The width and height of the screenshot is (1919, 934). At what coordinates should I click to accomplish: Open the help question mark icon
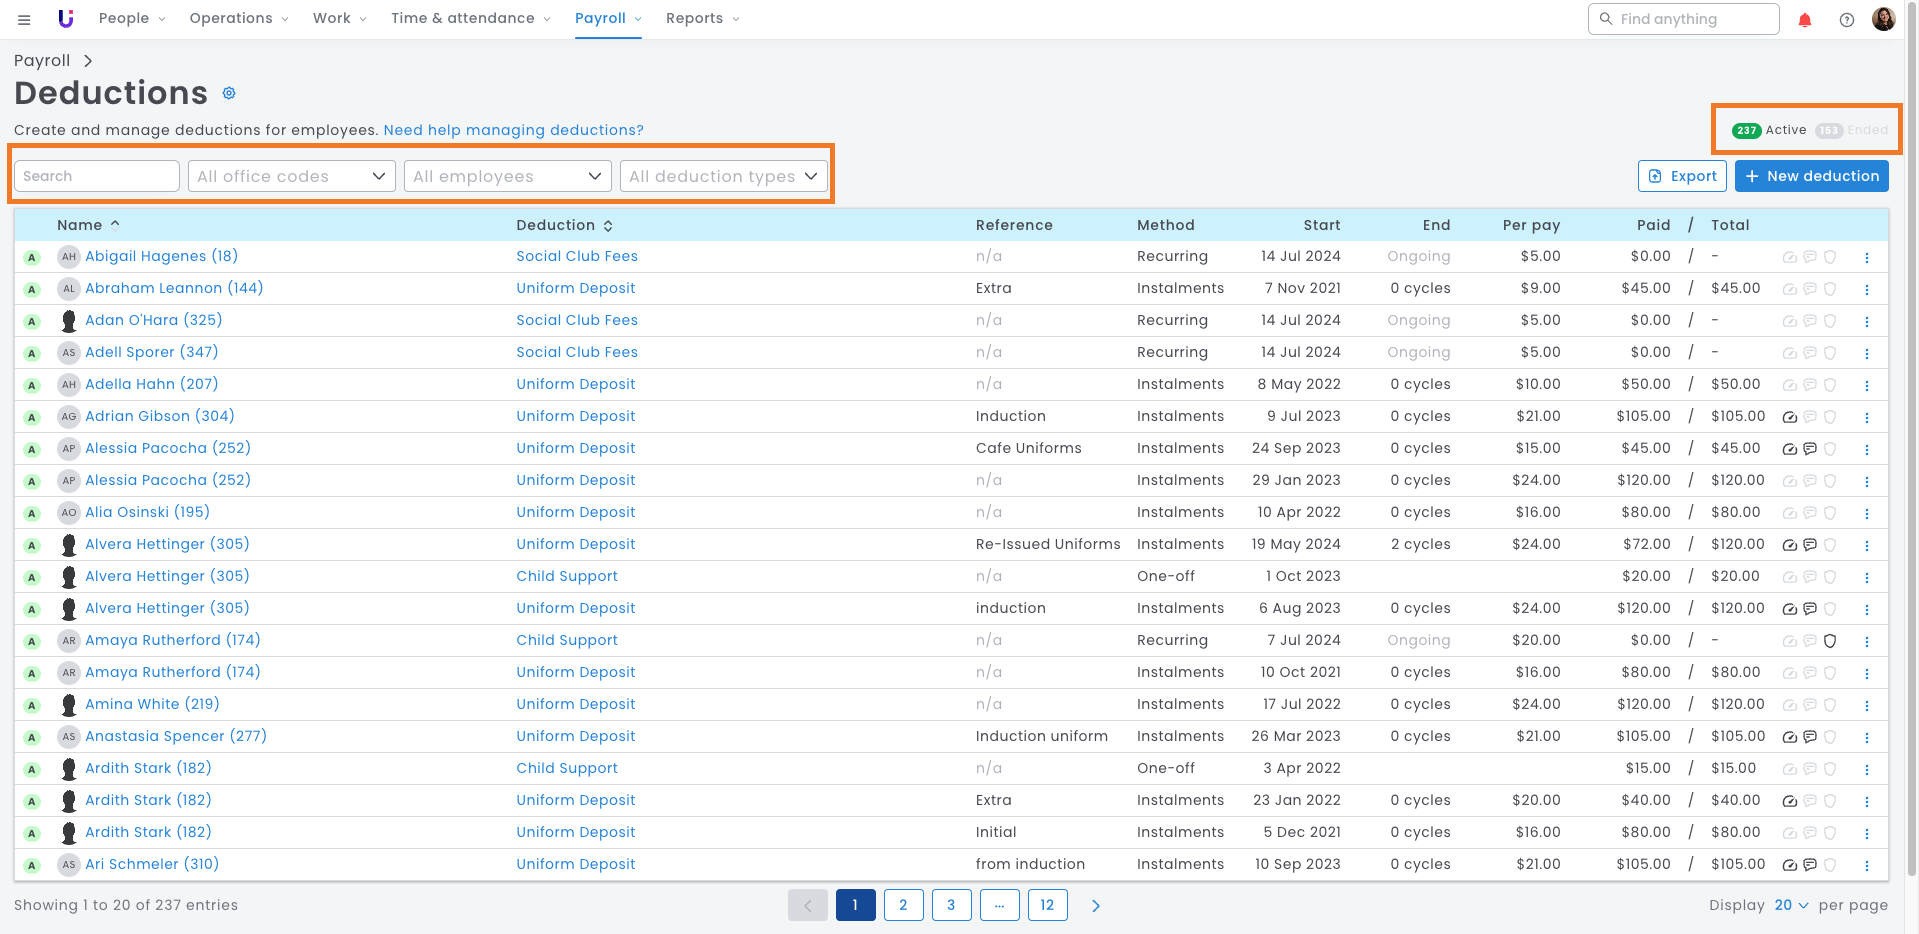pyautogui.click(x=1846, y=20)
